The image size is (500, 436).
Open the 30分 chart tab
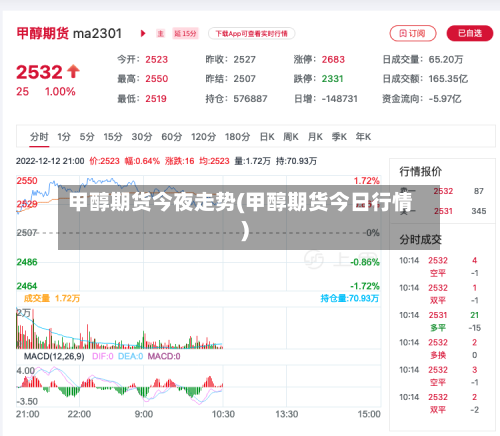coord(142,137)
